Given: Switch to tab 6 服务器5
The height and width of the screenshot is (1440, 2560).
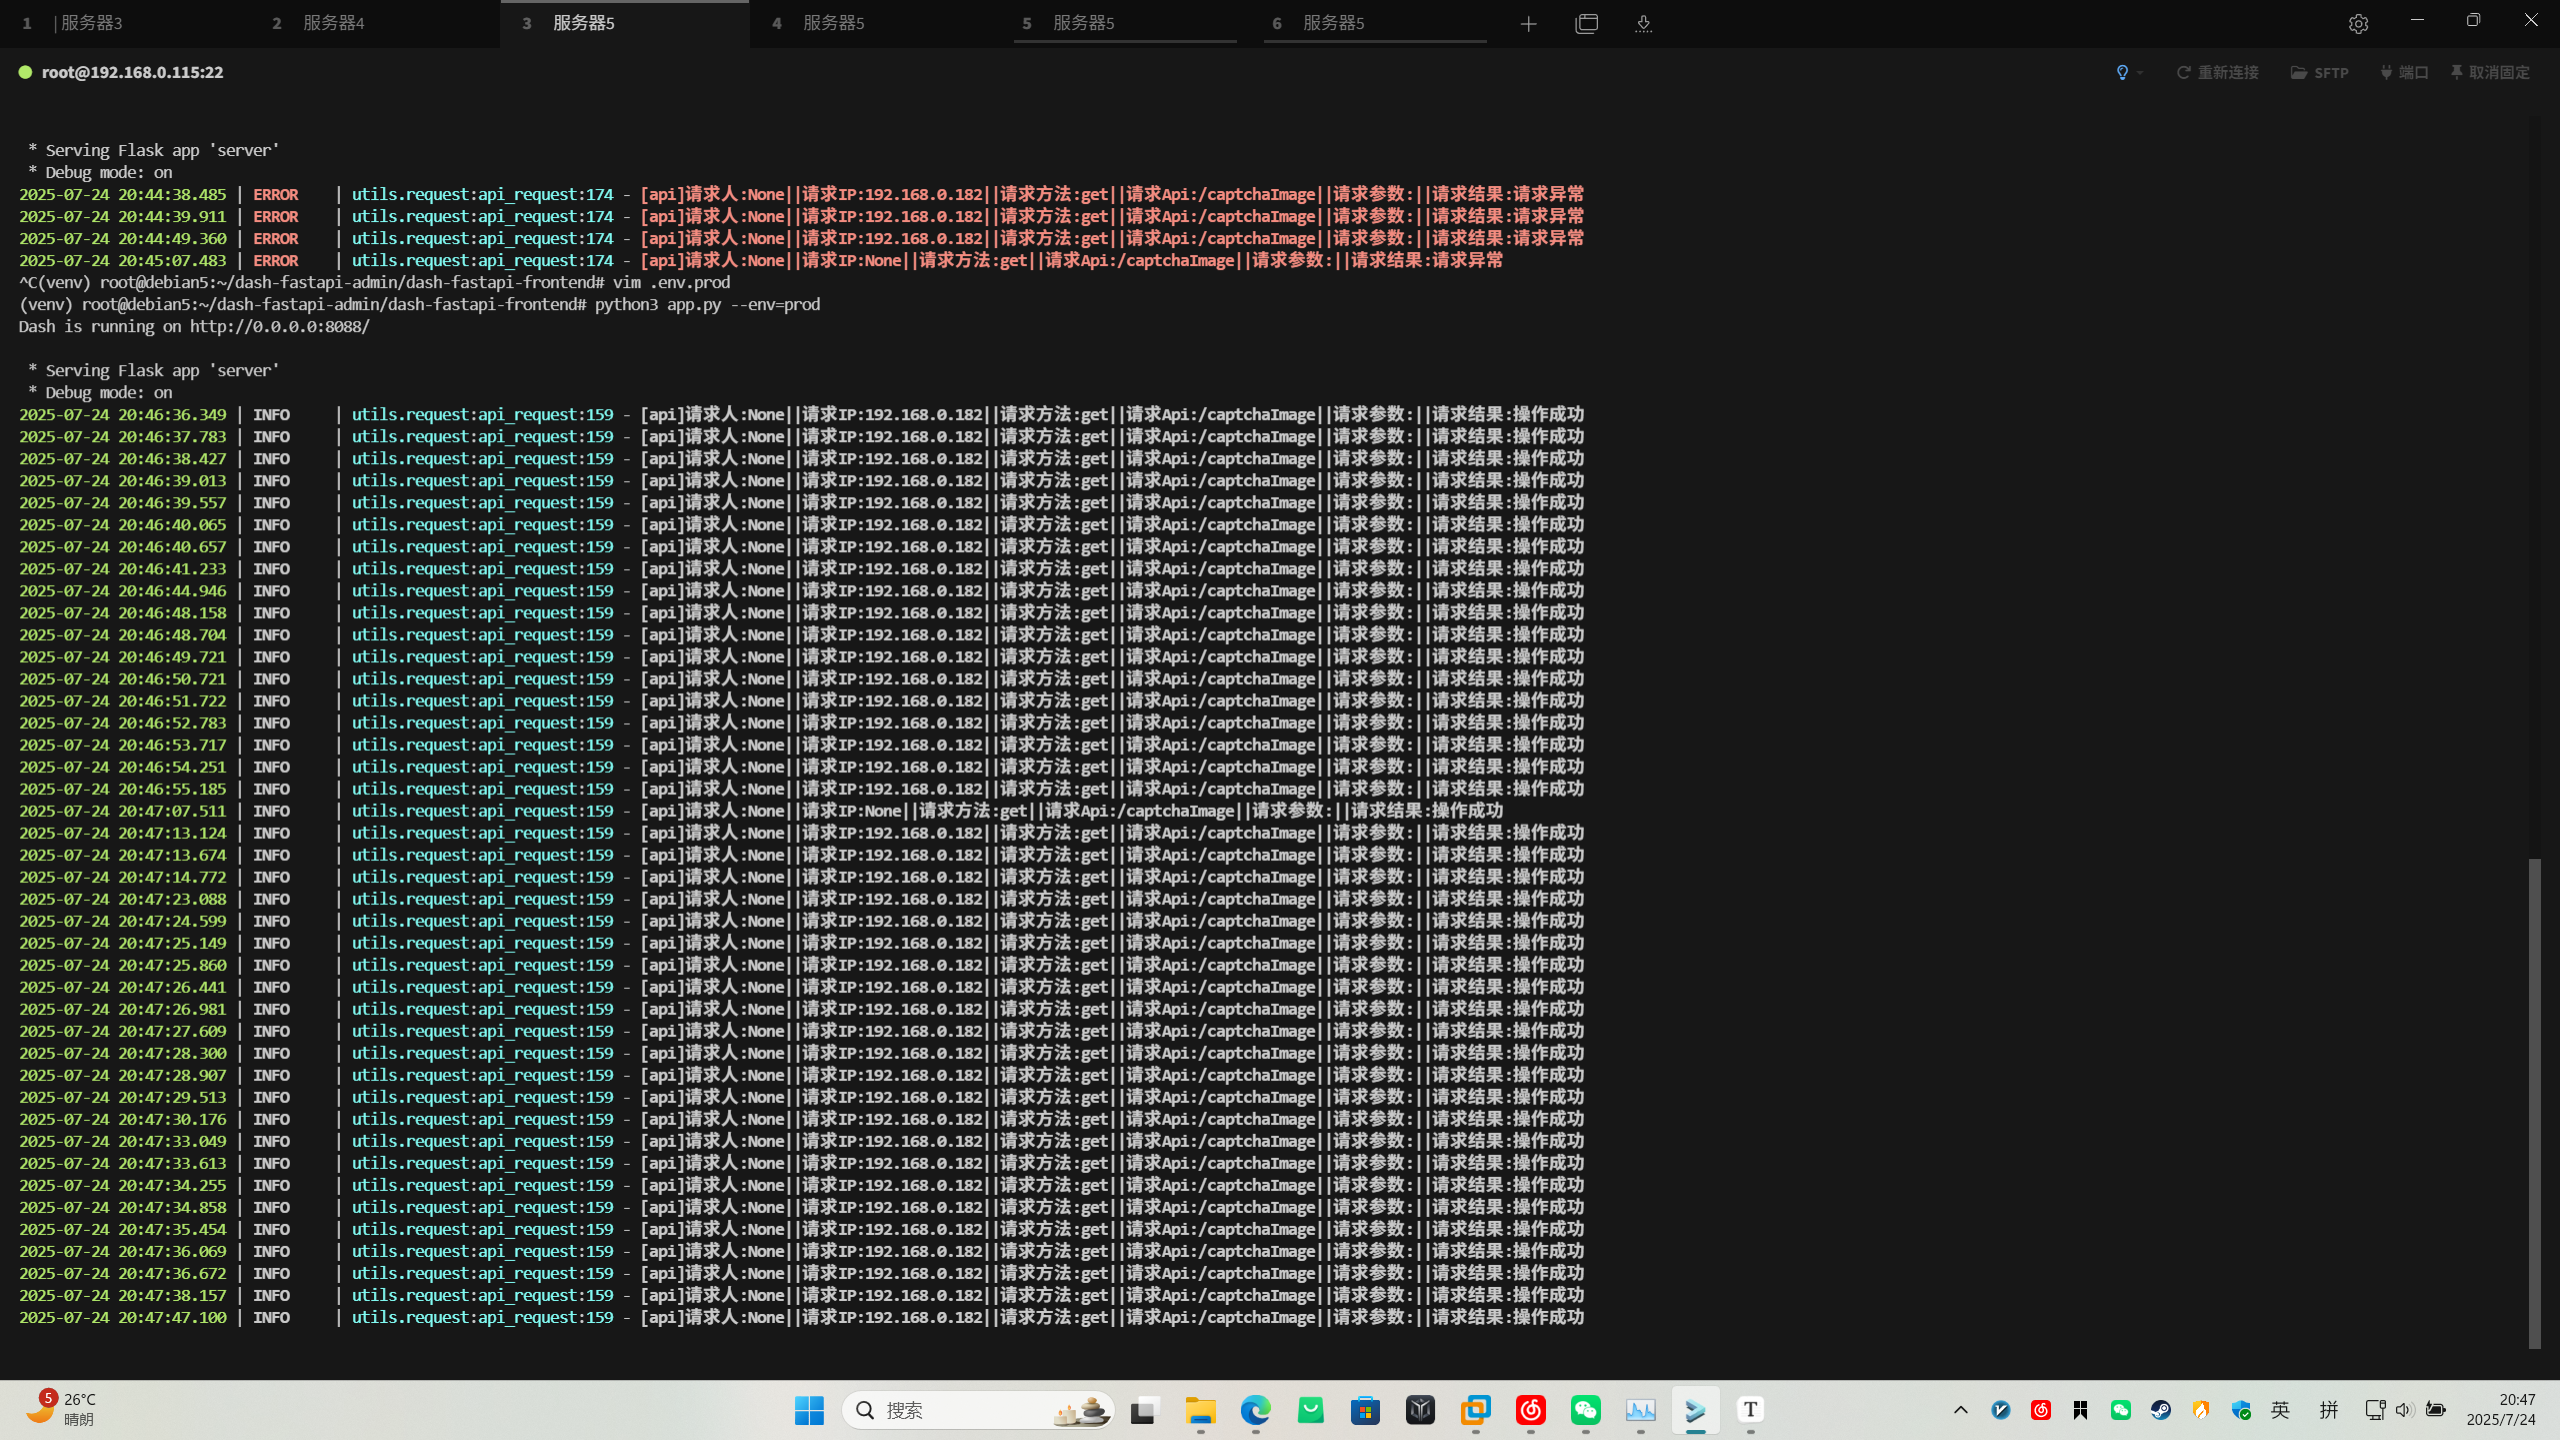Looking at the screenshot, I should (1375, 23).
